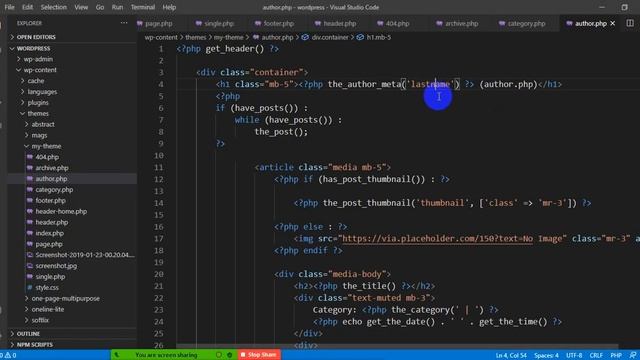Open 404.php in the explorer
Image resolution: width=640 pixels, height=360 pixels.
47,157
